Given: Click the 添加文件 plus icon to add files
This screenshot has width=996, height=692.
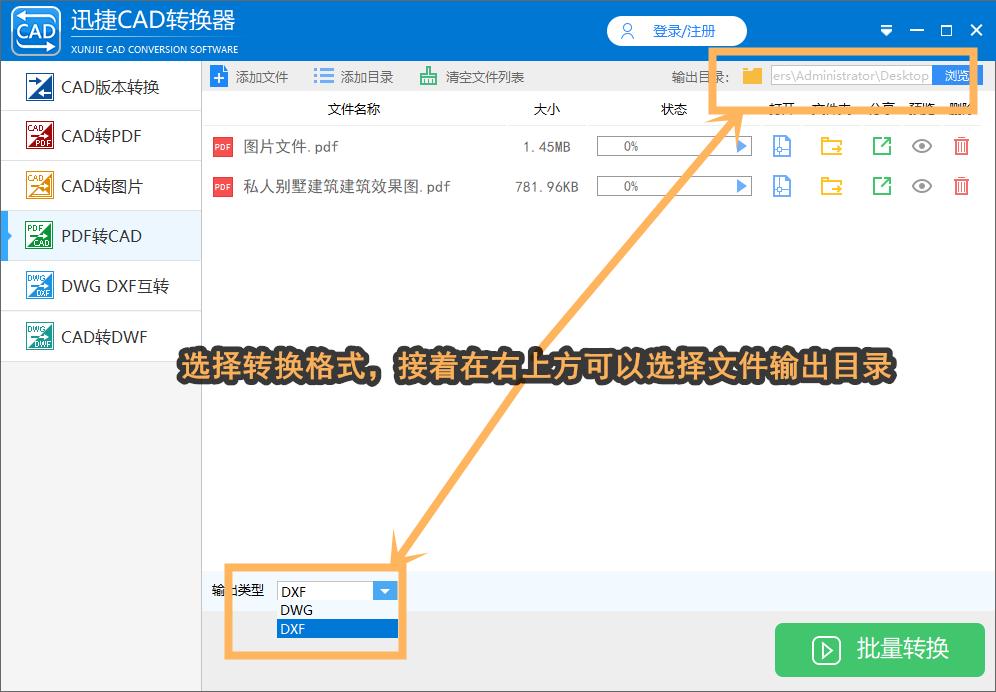Looking at the screenshot, I should [219, 75].
